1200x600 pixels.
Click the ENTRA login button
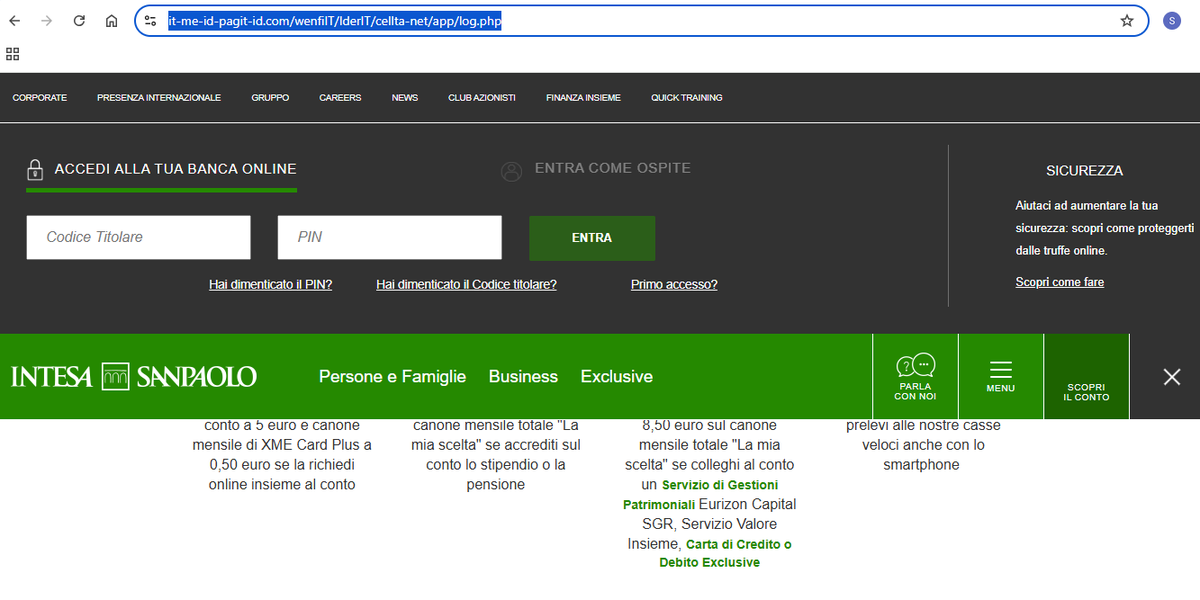tap(592, 238)
